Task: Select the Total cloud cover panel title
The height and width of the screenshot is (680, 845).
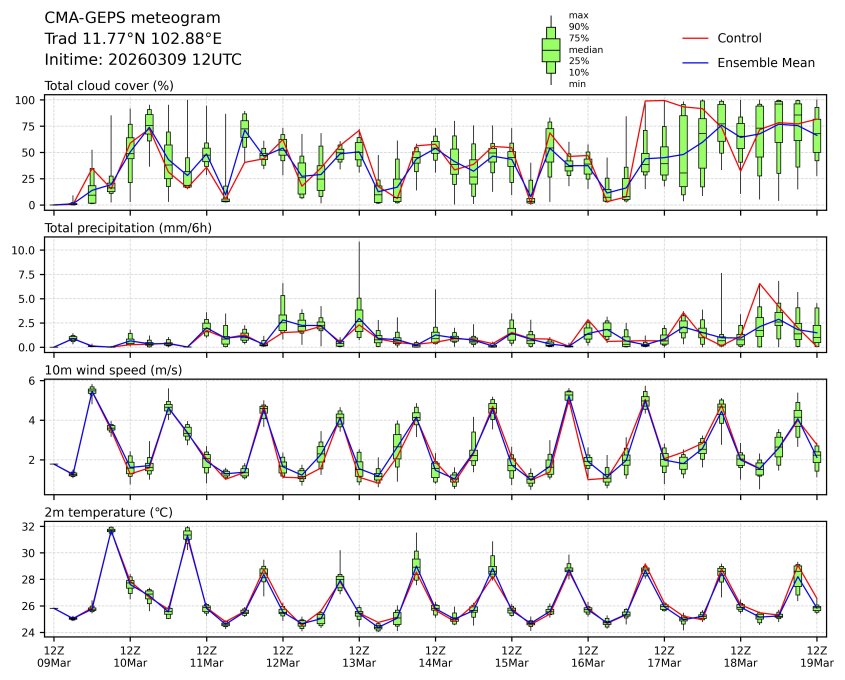Action: pos(109,85)
